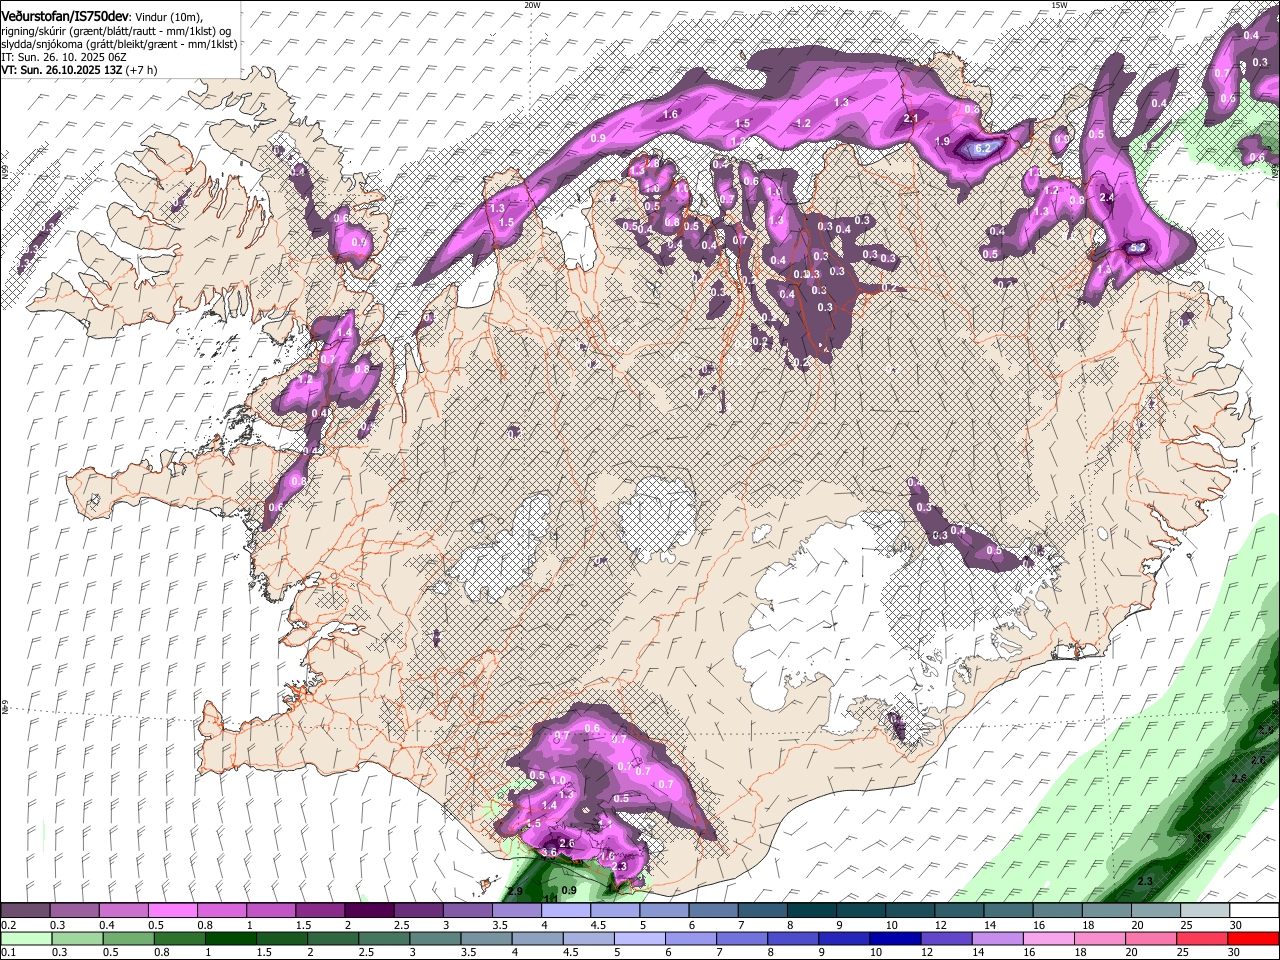This screenshot has height=960, width=1280.
Task: Pick the pale green 0.1–0.3 legend swatch
Action: click(27, 938)
